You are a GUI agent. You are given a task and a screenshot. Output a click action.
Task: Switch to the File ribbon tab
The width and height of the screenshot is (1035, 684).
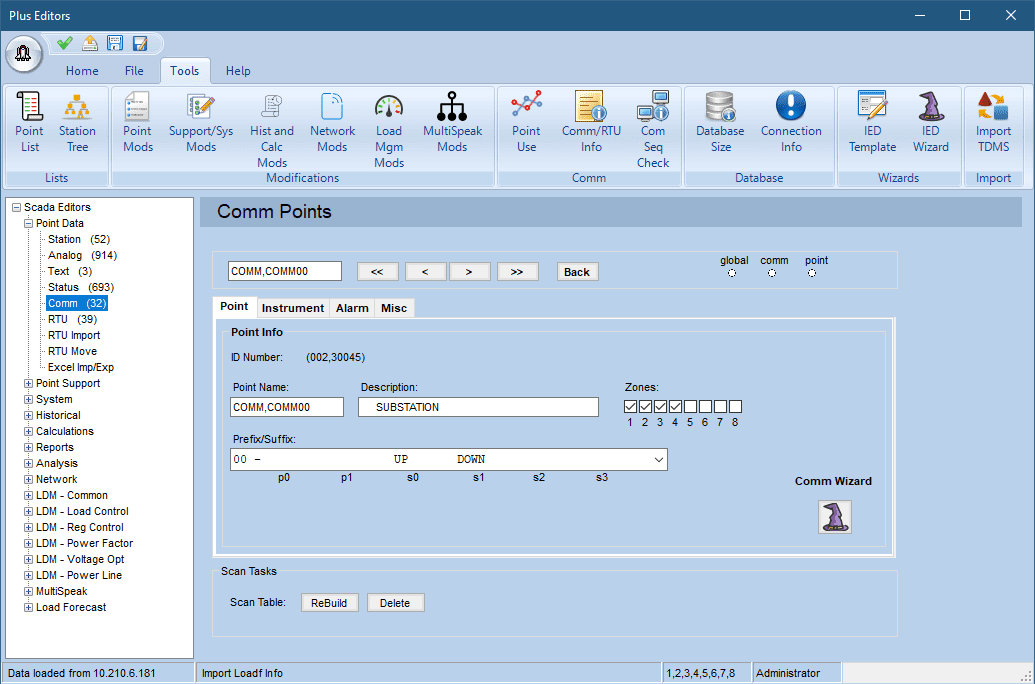coord(134,71)
